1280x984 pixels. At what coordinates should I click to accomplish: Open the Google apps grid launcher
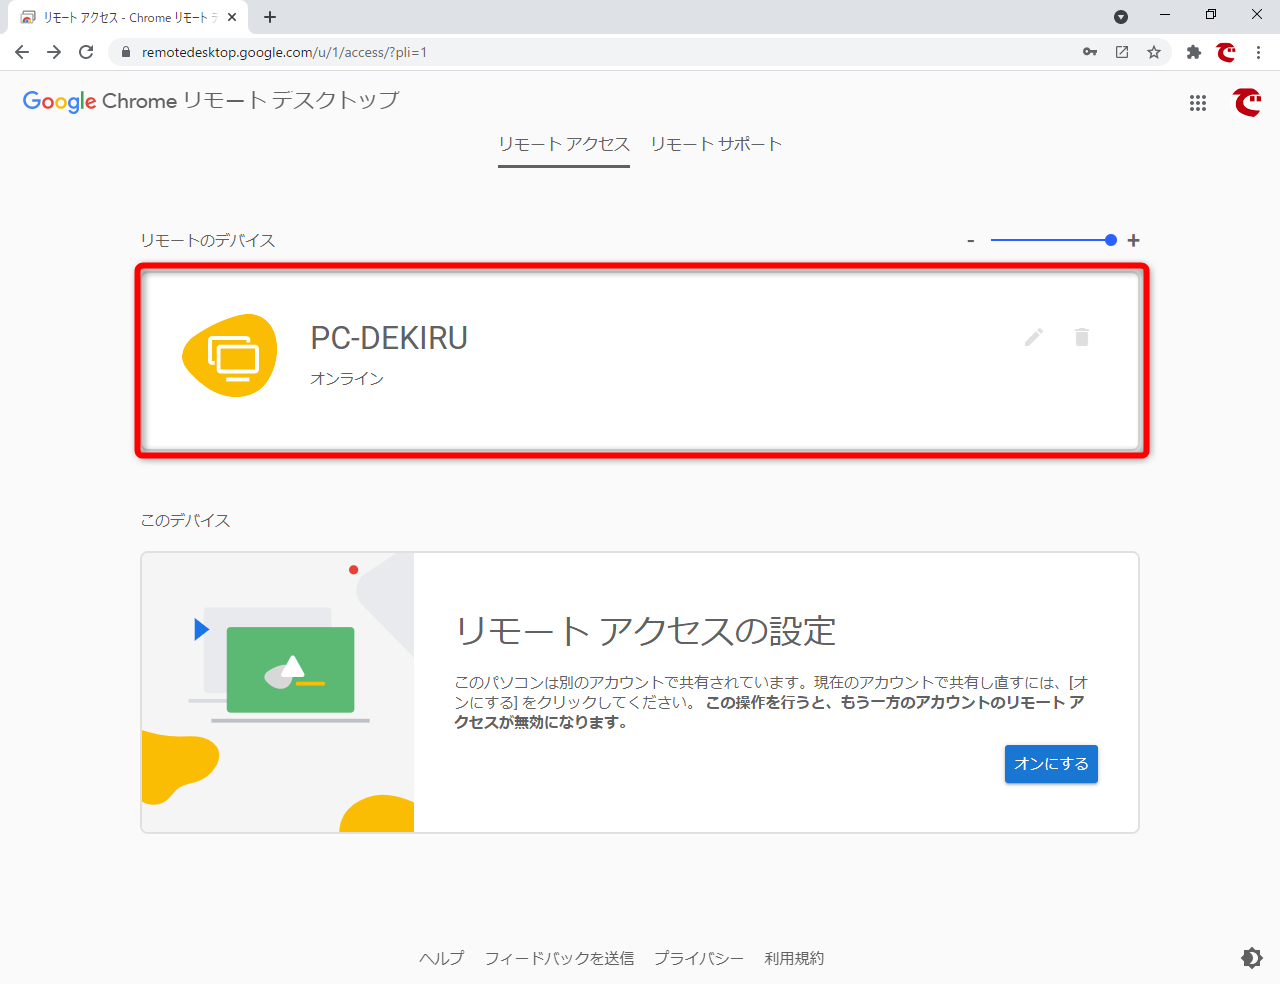pos(1198,103)
